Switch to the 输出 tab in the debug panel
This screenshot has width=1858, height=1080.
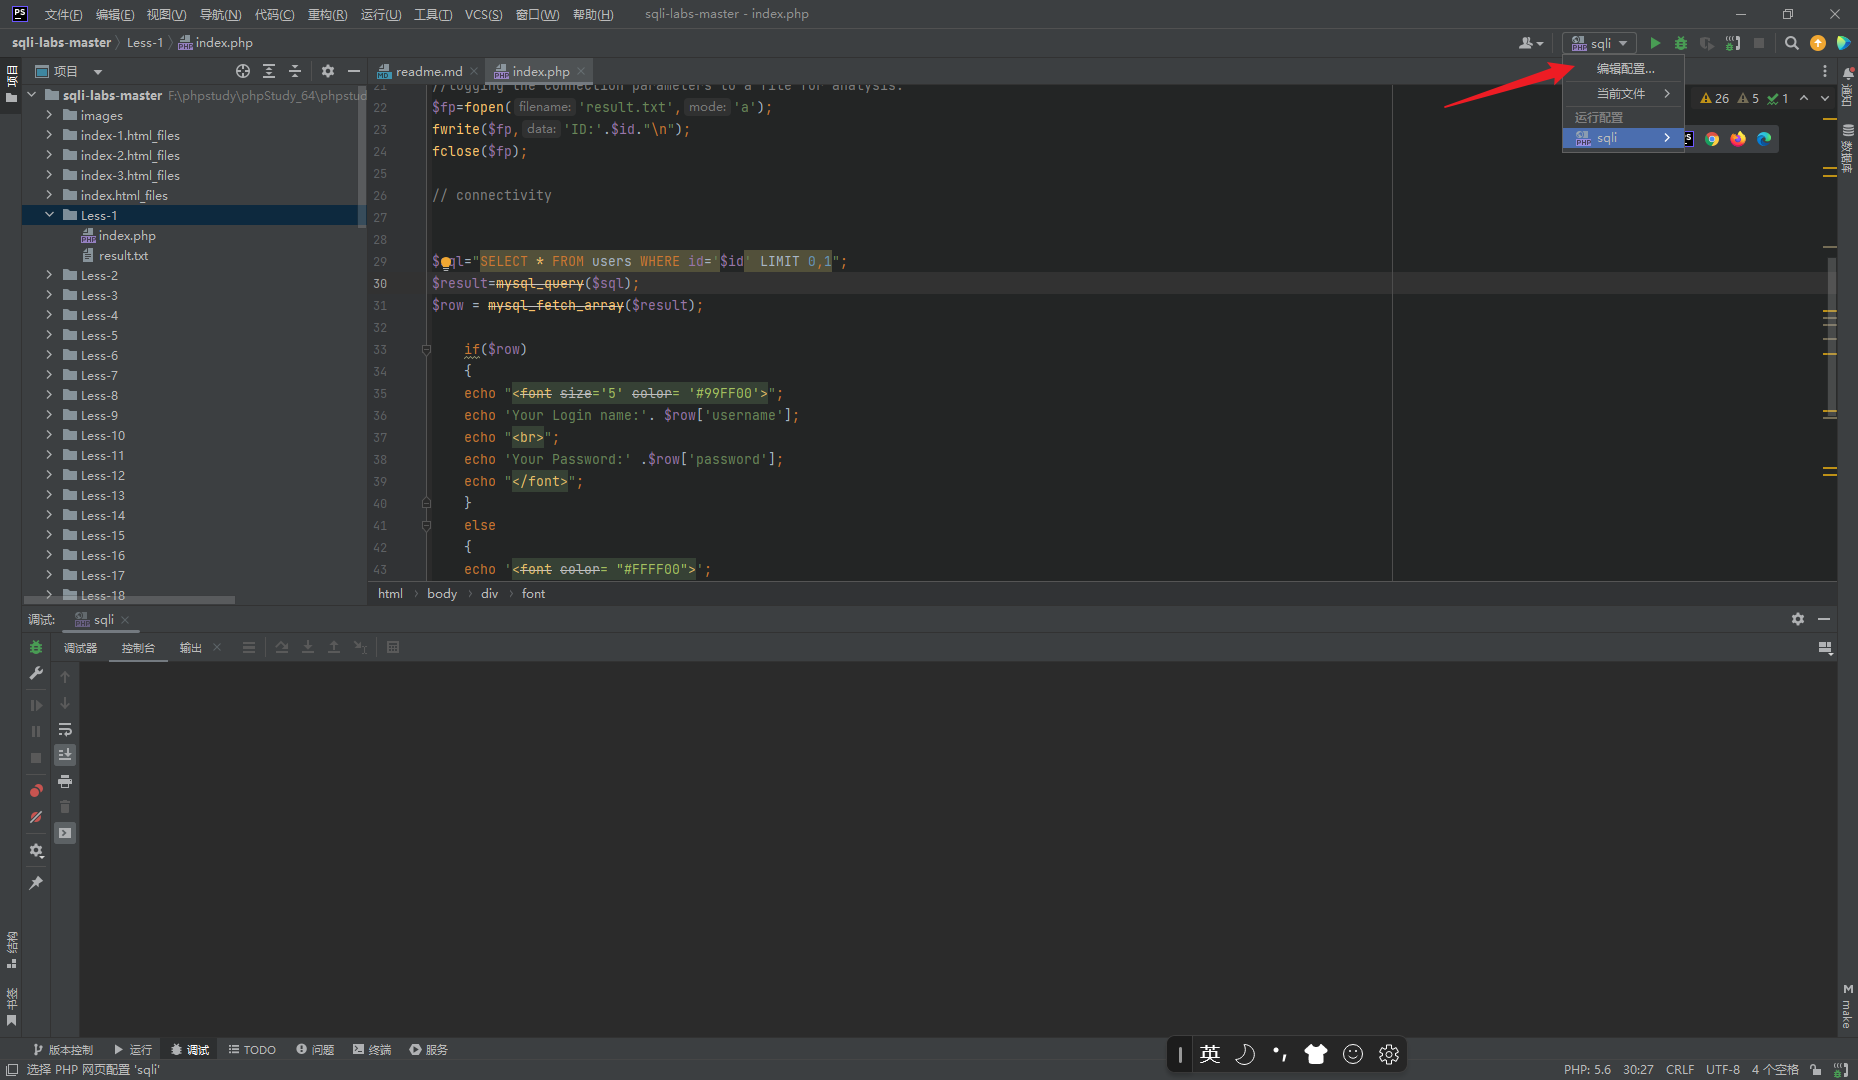[x=190, y=647]
